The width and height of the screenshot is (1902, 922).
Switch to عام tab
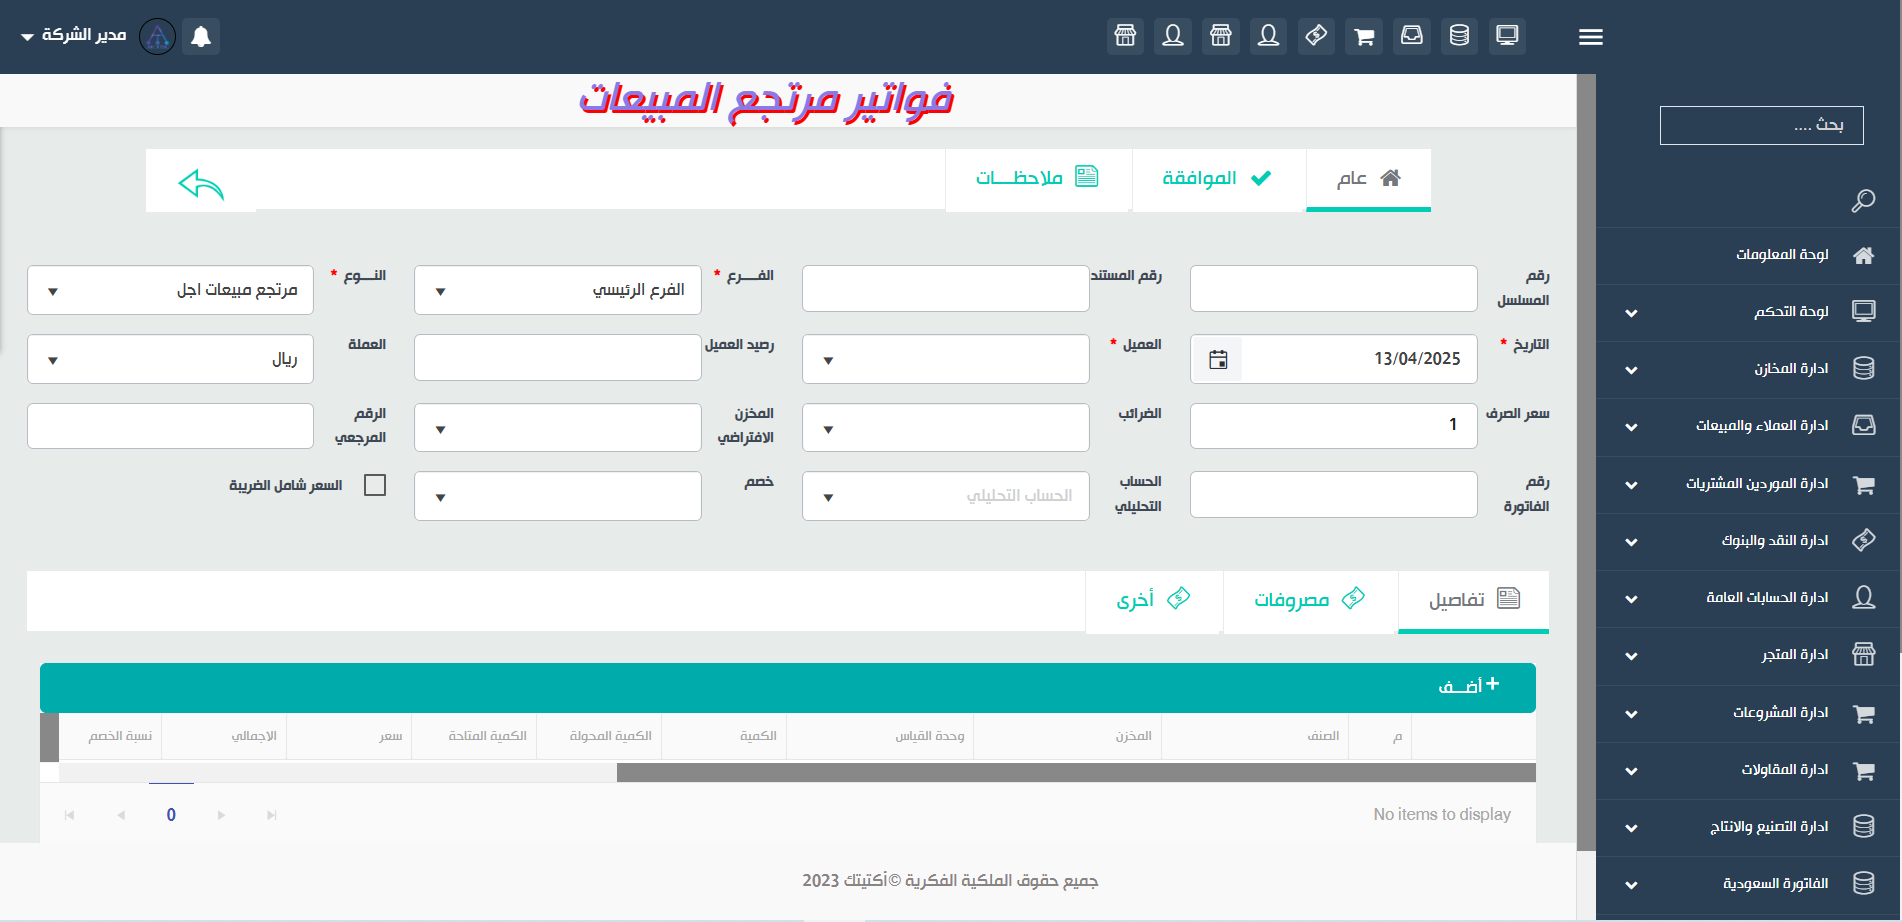(1368, 179)
